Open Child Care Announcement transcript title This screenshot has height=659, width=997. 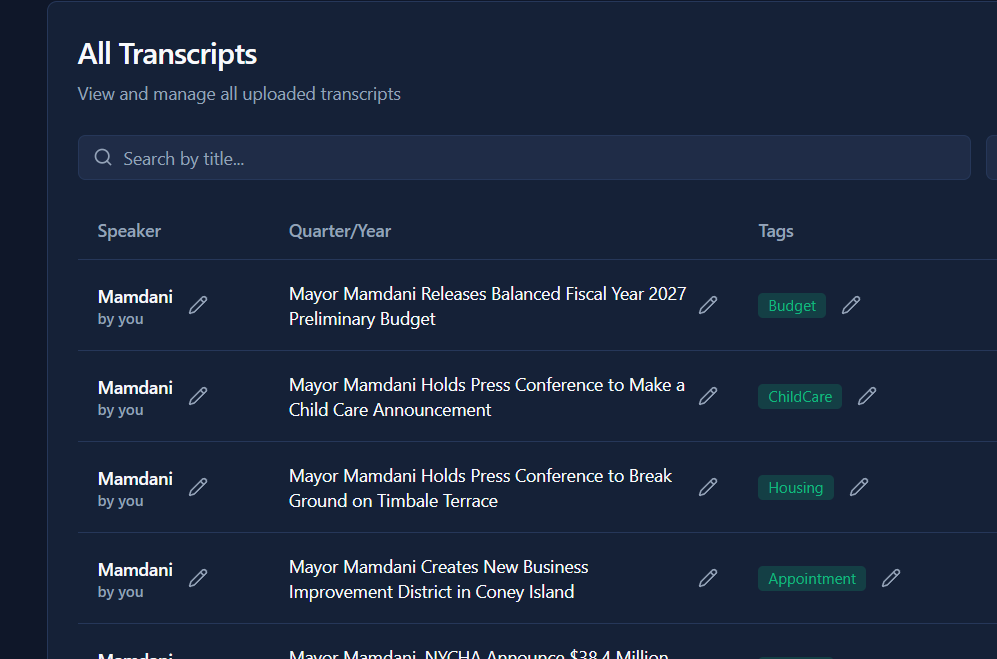coord(486,397)
